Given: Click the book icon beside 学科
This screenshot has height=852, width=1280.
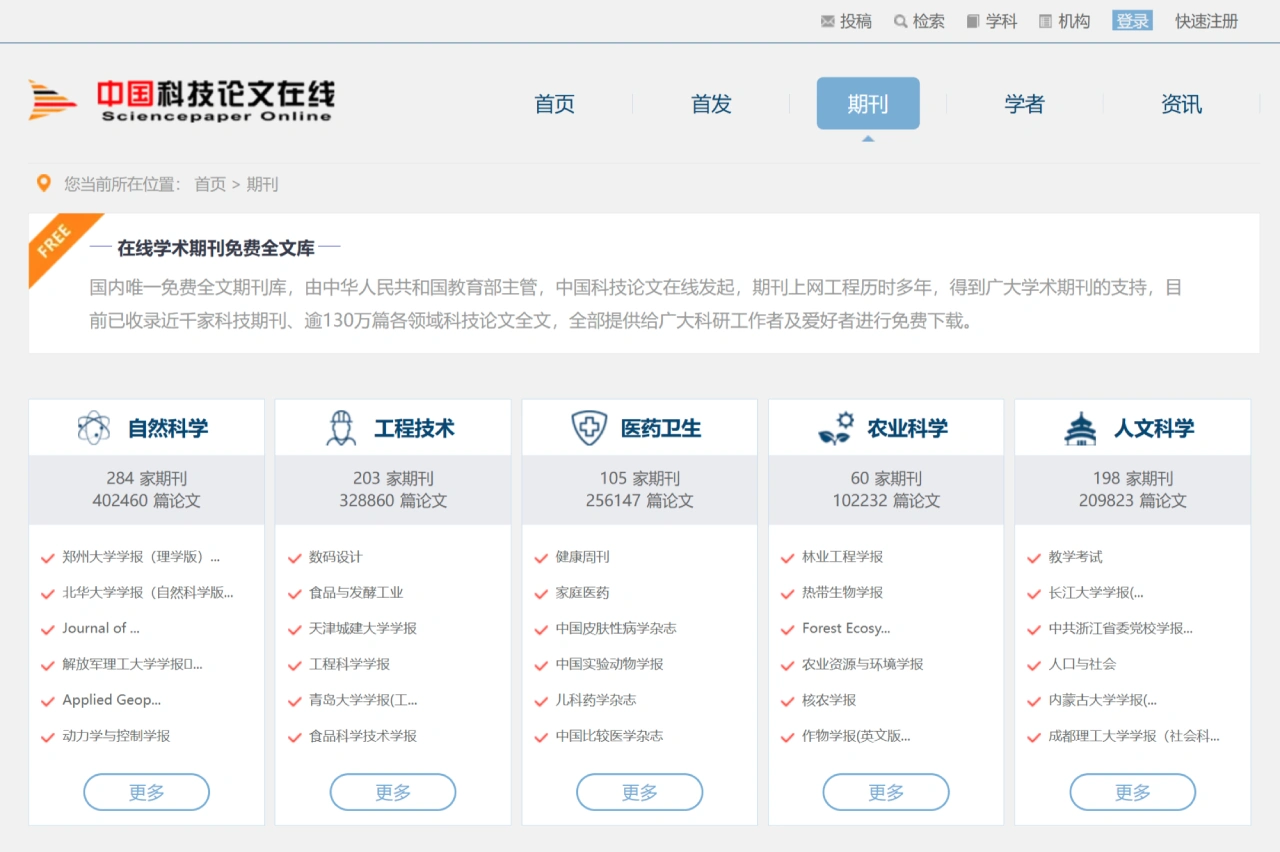Looking at the screenshot, I should click(973, 21).
